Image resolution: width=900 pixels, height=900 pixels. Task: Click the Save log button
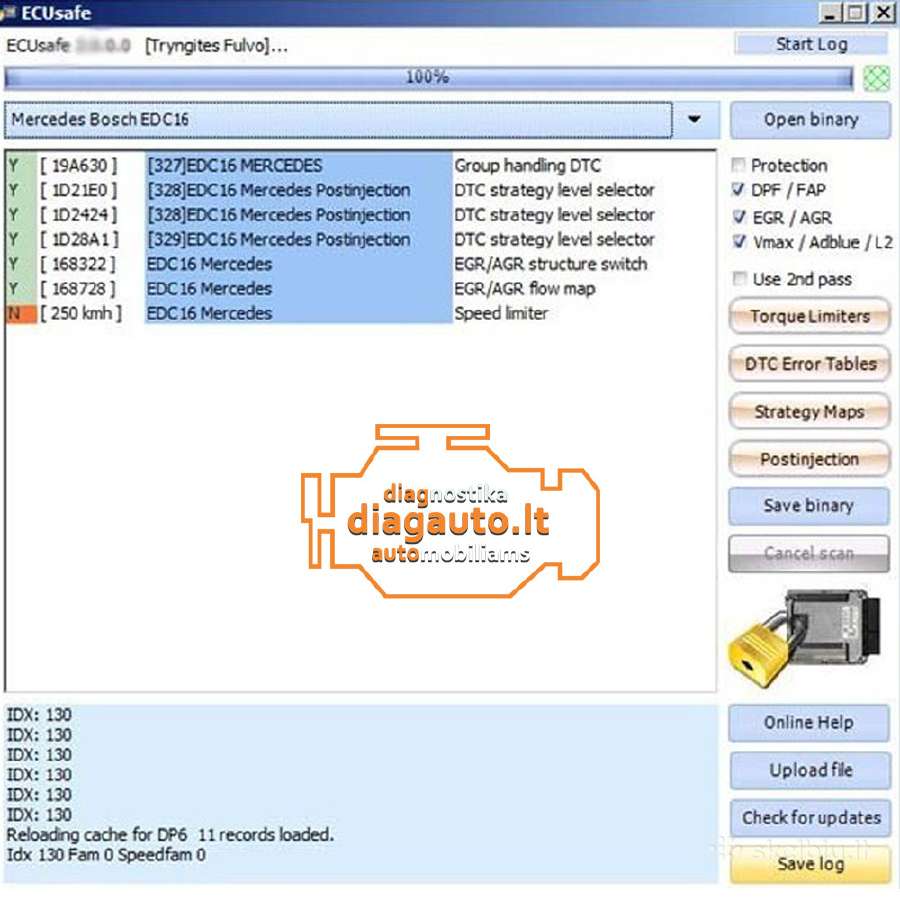pyautogui.click(x=810, y=864)
